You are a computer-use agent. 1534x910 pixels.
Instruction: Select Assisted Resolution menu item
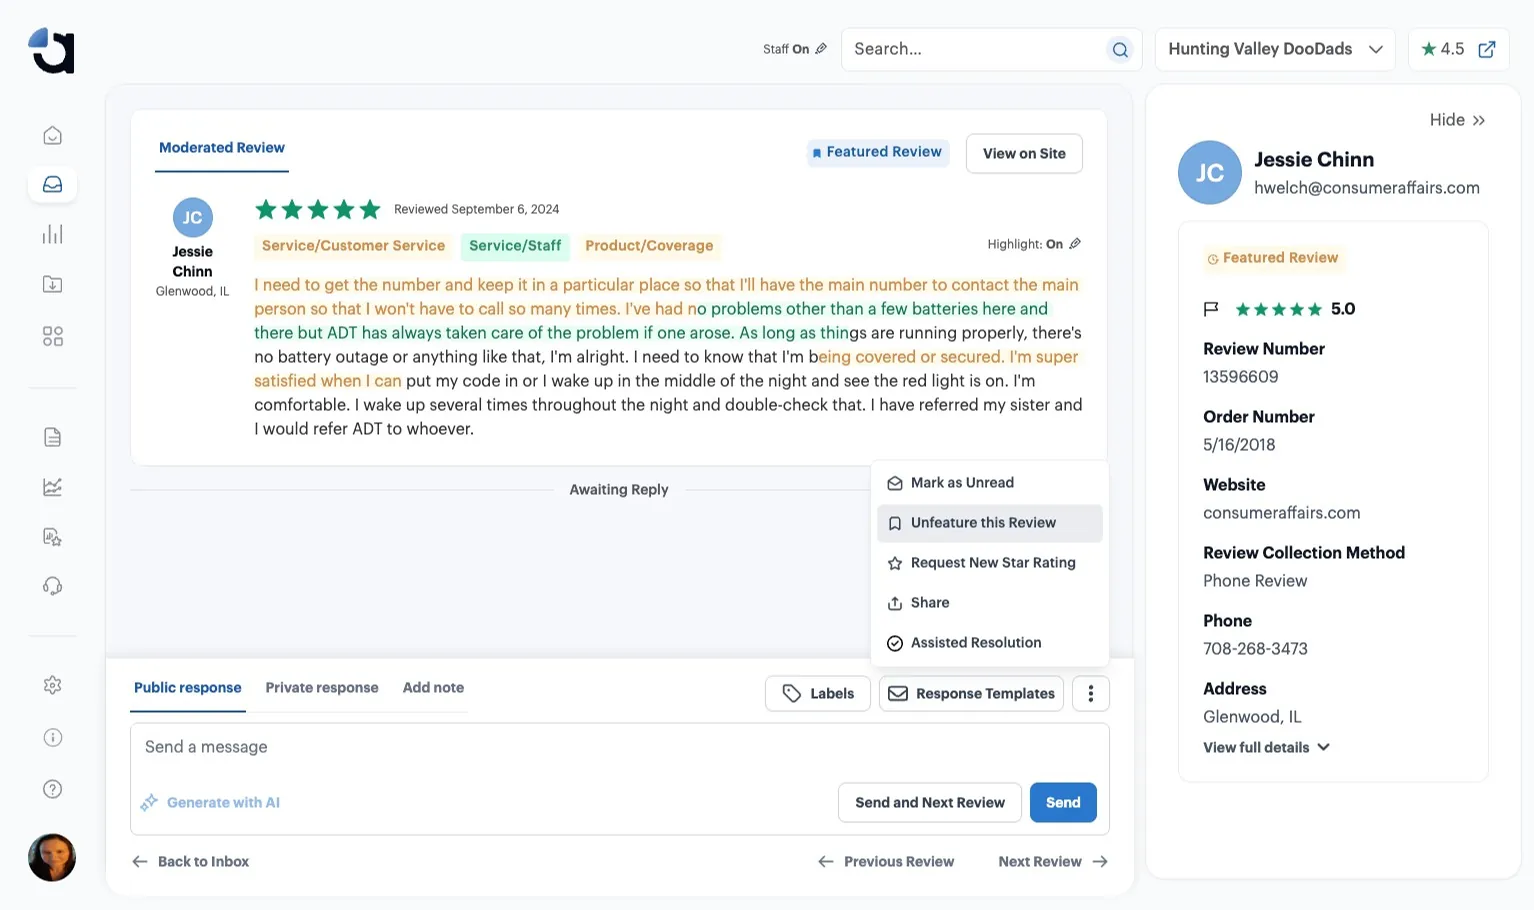click(990, 643)
